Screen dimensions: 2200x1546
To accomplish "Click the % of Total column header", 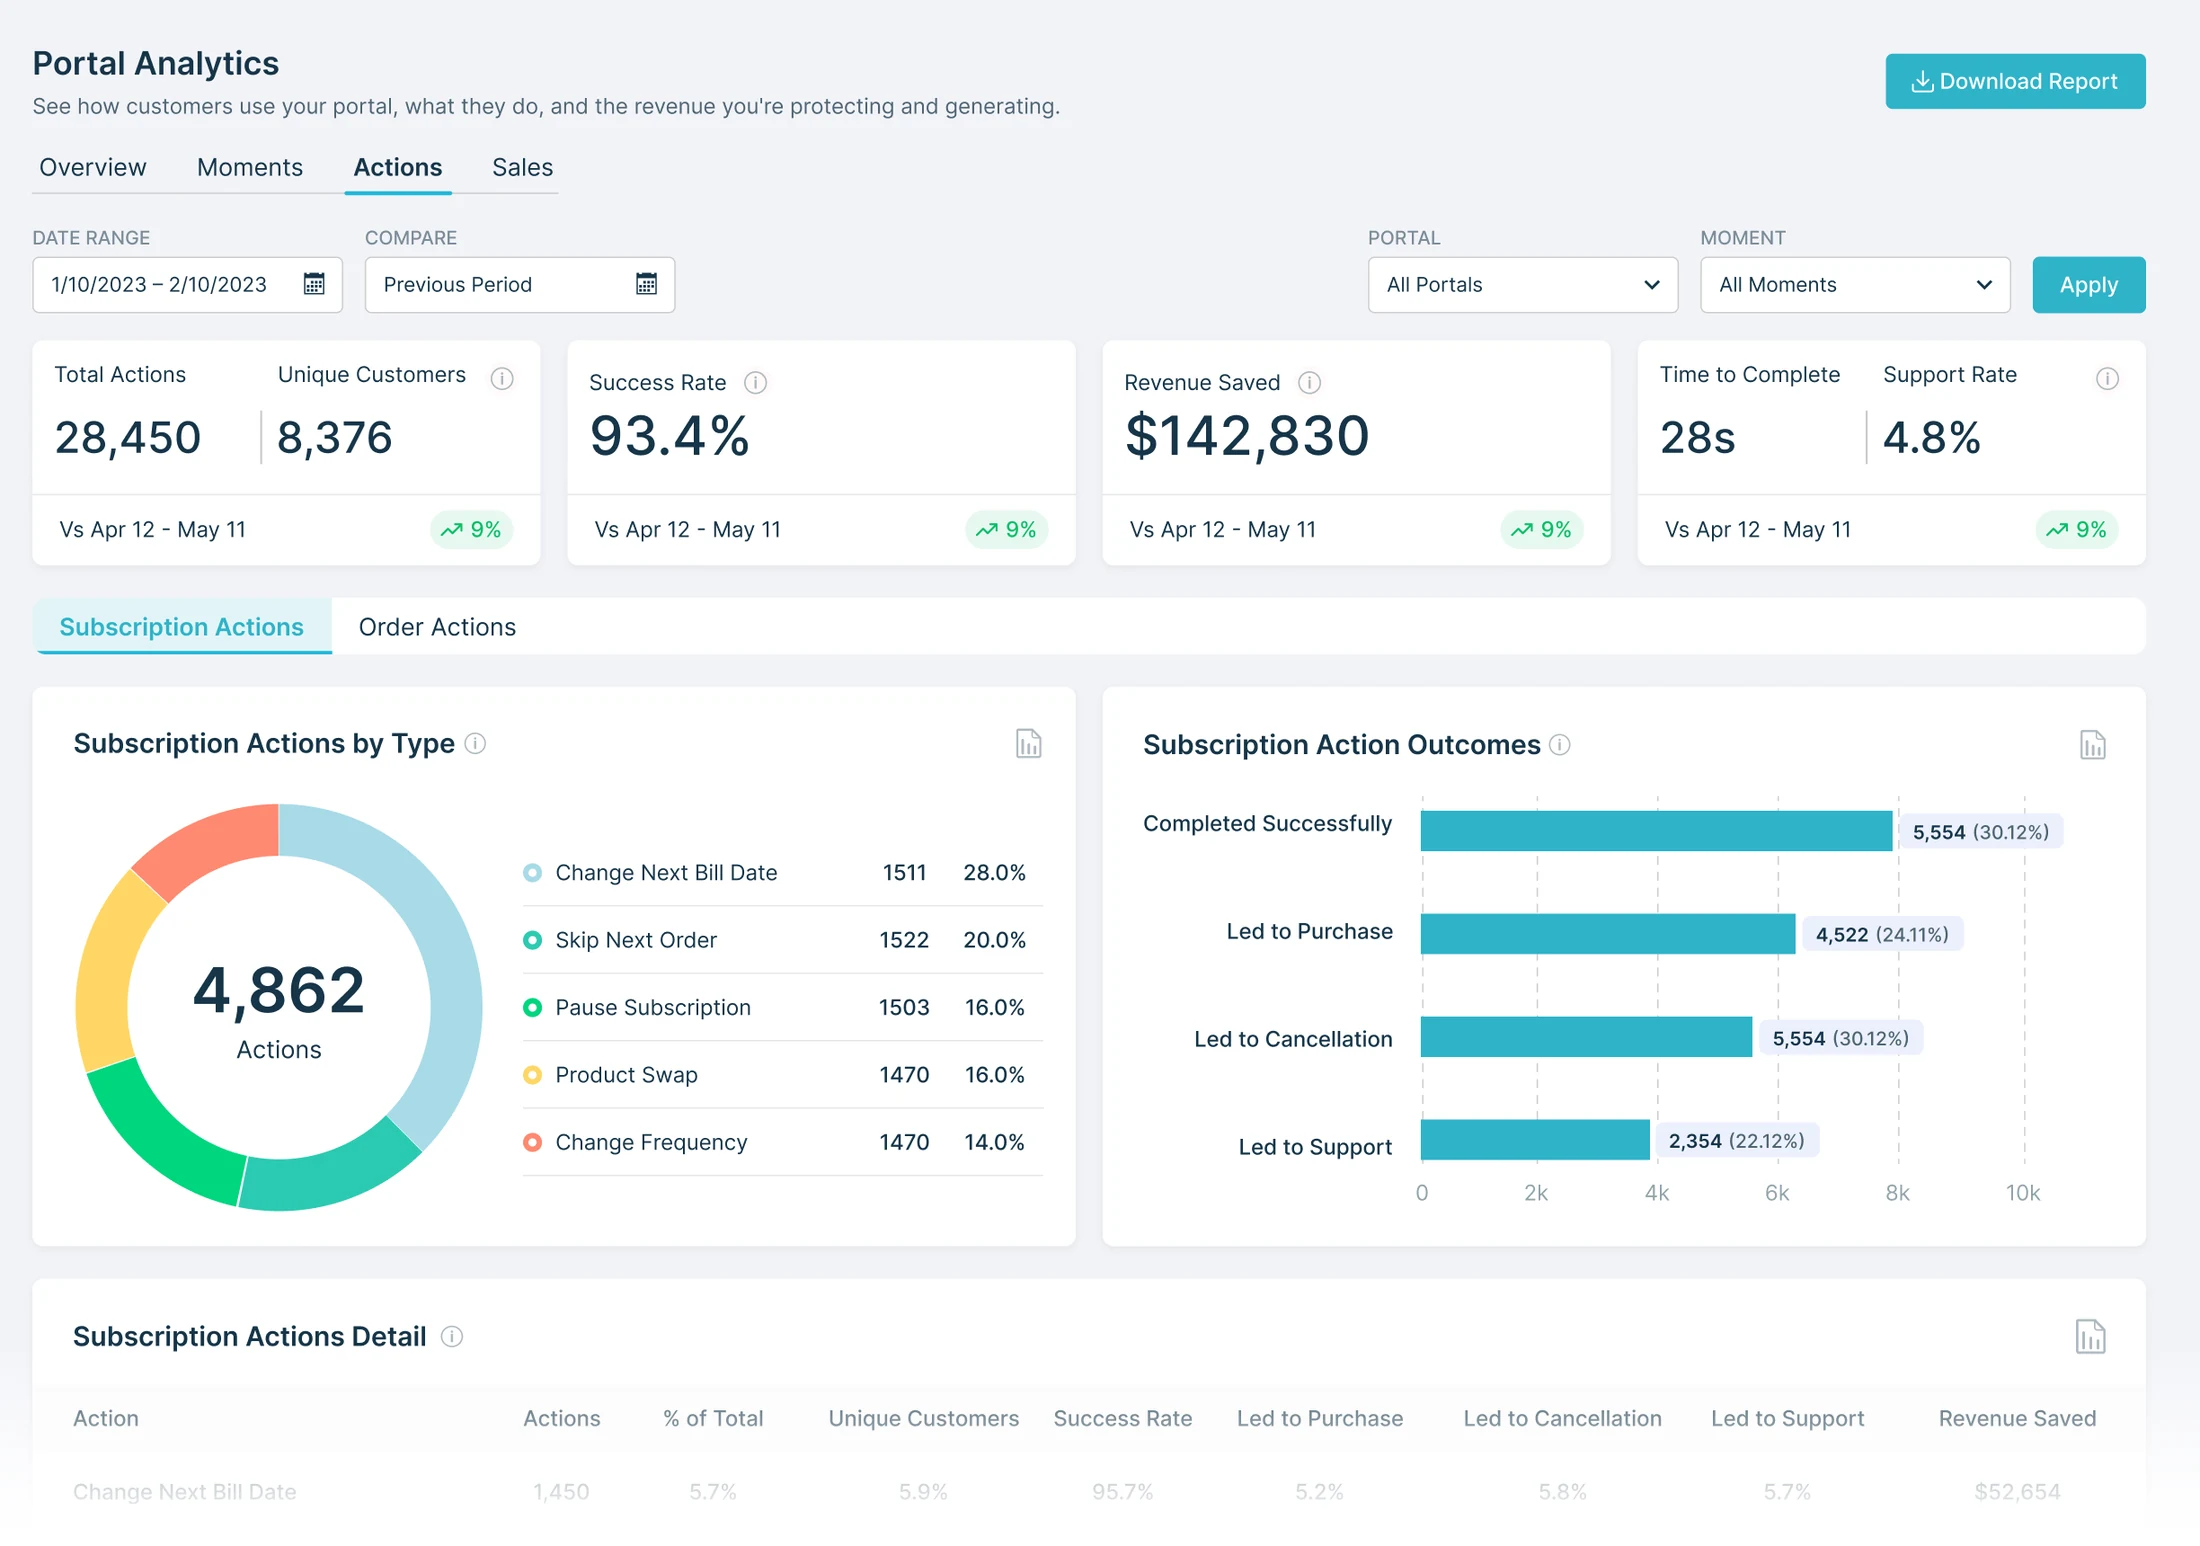I will point(713,1417).
